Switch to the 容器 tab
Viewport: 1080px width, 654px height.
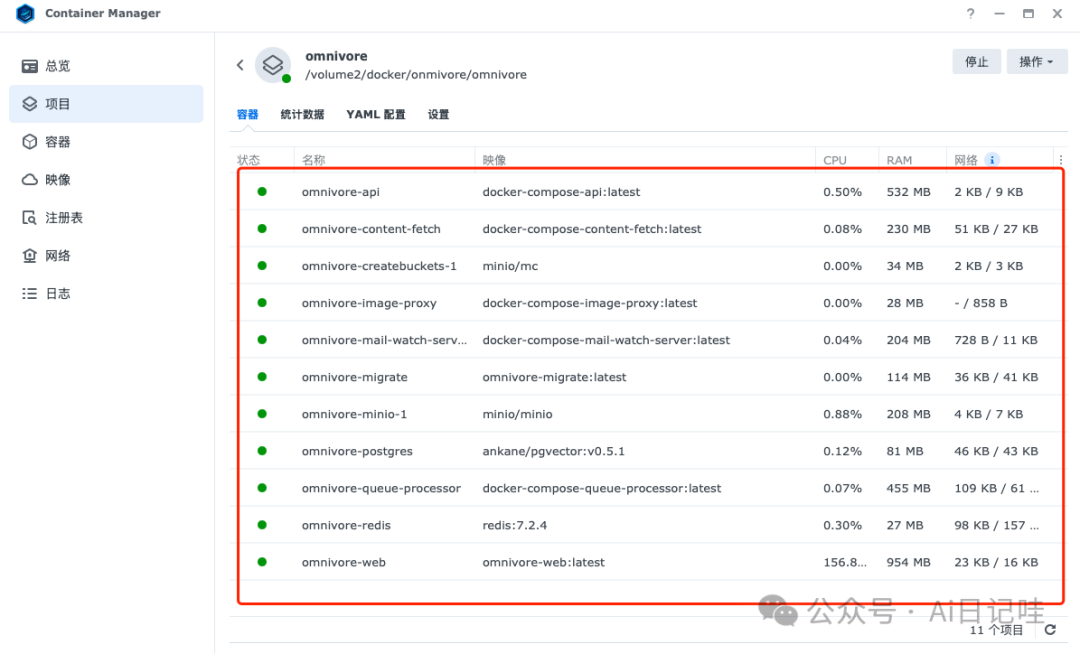247,114
